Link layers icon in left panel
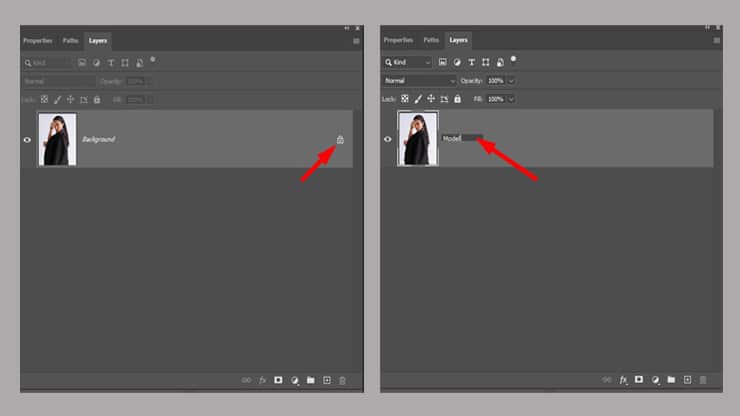The height and width of the screenshot is (416, 740). 246,380
